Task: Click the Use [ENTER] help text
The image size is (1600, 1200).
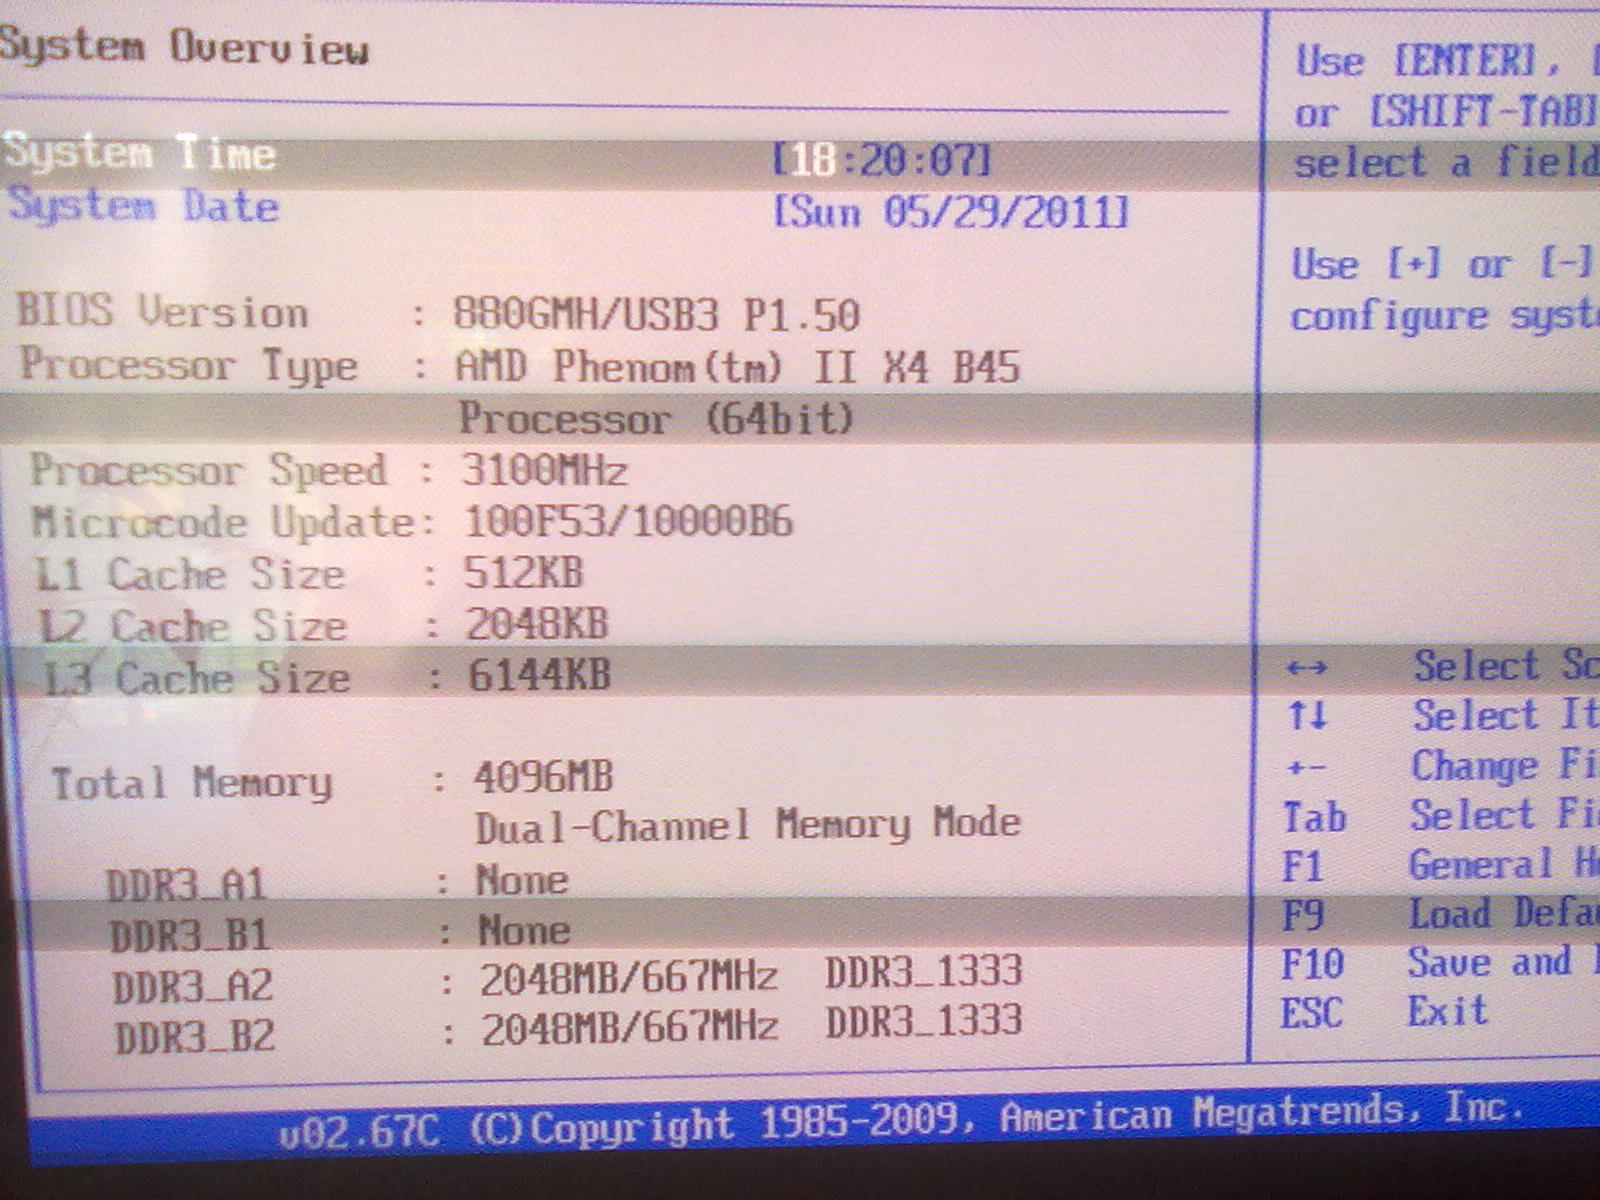Action: (1447, 61)
